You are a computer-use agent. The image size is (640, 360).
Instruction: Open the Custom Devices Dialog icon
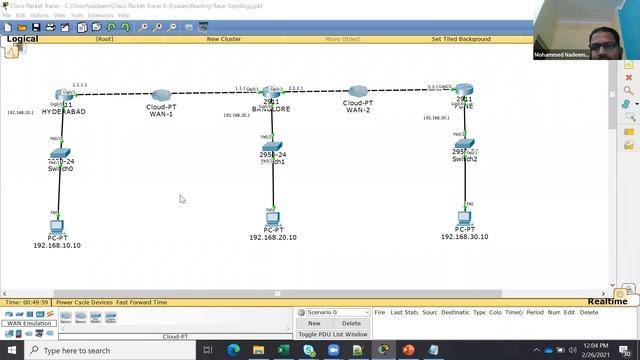point(203,27)
